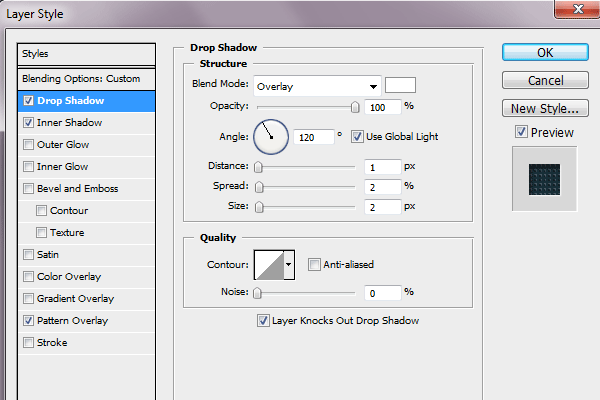Open the Blend Mode dropdown

(317, 86)
